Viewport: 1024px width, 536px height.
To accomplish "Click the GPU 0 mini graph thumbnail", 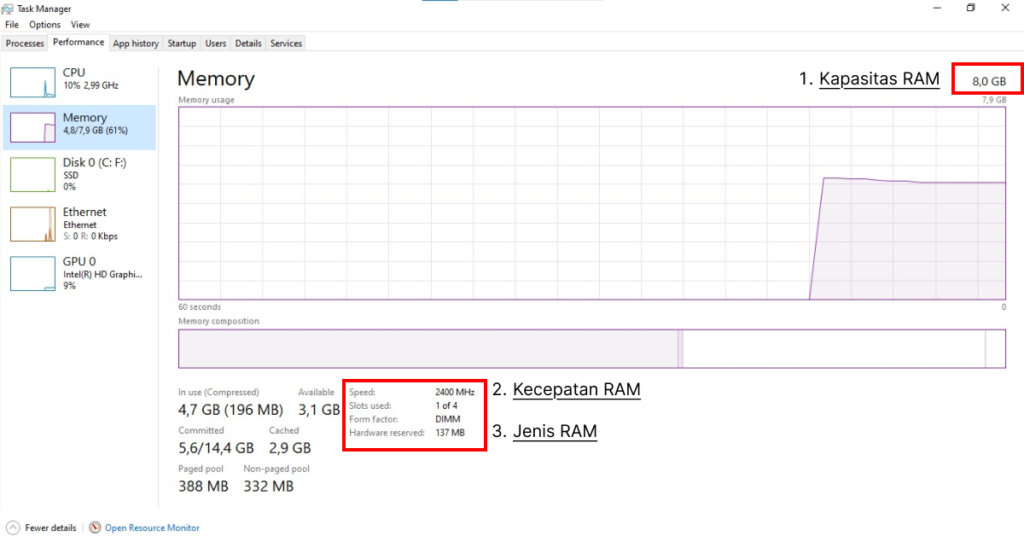I will click(x=33, y=274).
